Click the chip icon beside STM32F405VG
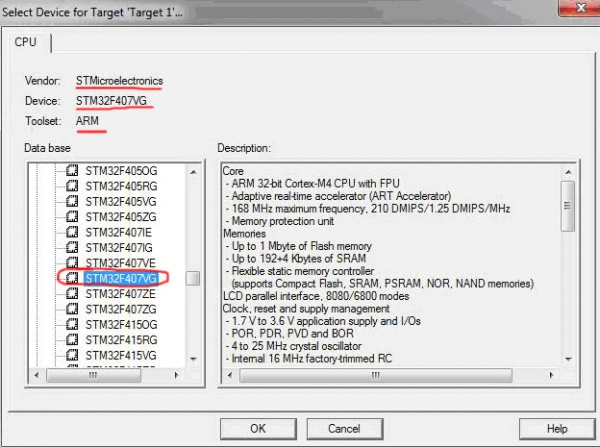Screen dimensions: 600x448 (72, 201)
